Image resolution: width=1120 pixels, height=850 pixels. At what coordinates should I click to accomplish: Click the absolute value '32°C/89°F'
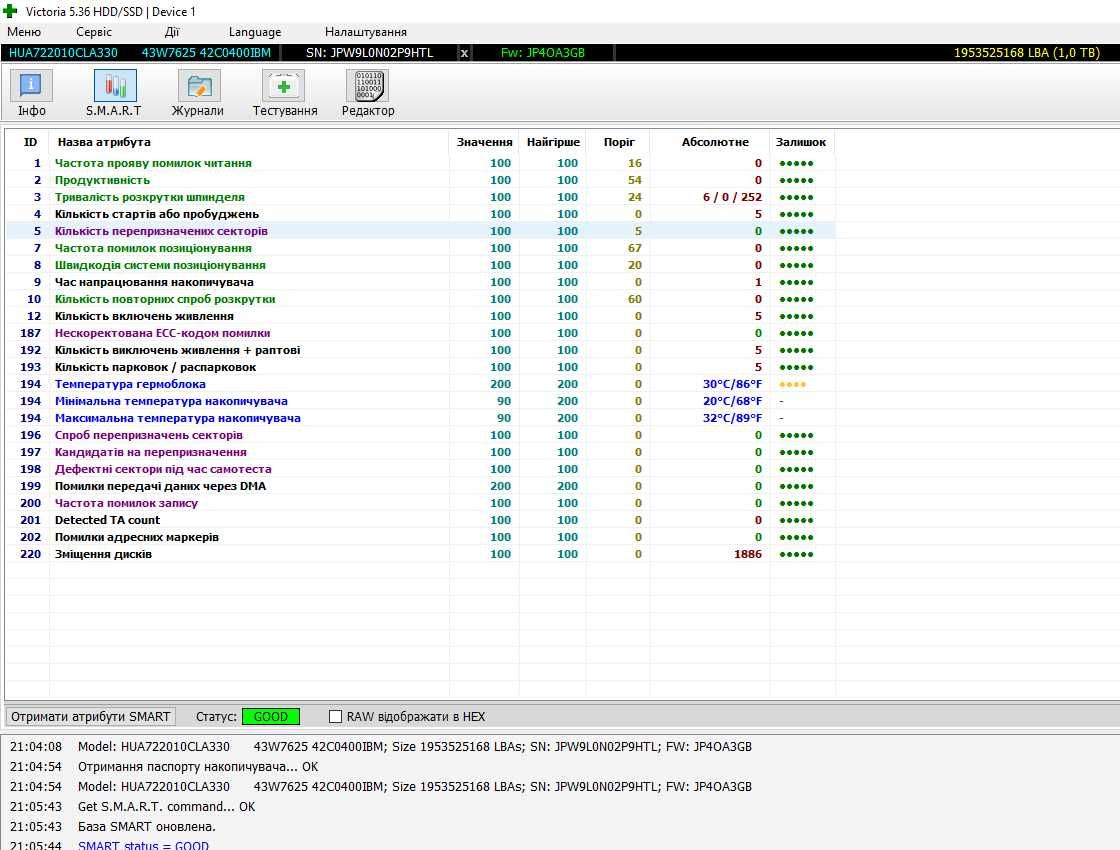(x=732, y=418)
